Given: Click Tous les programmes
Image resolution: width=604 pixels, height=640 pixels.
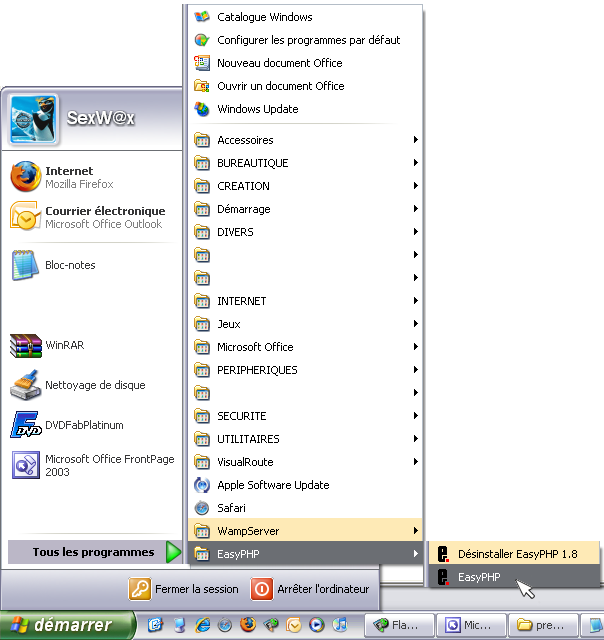Looking at the screenshot, I should (x=95, y=552).
